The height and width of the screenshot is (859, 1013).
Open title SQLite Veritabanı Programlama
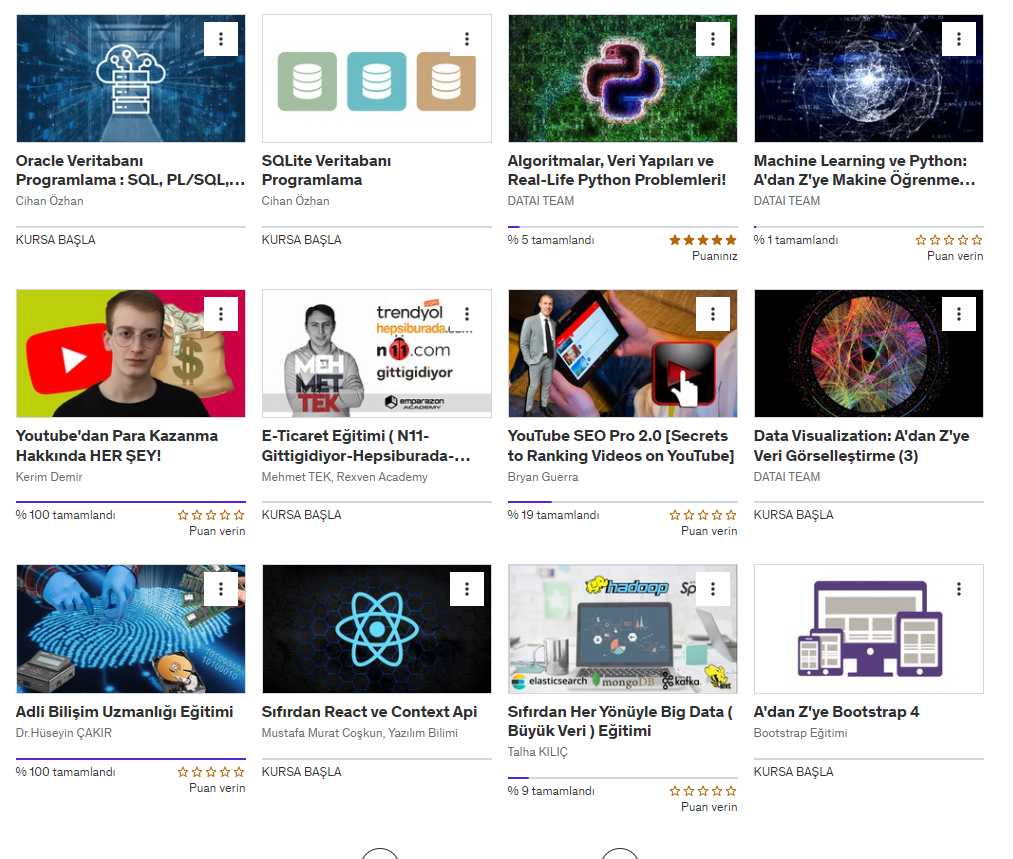[326, 171]
